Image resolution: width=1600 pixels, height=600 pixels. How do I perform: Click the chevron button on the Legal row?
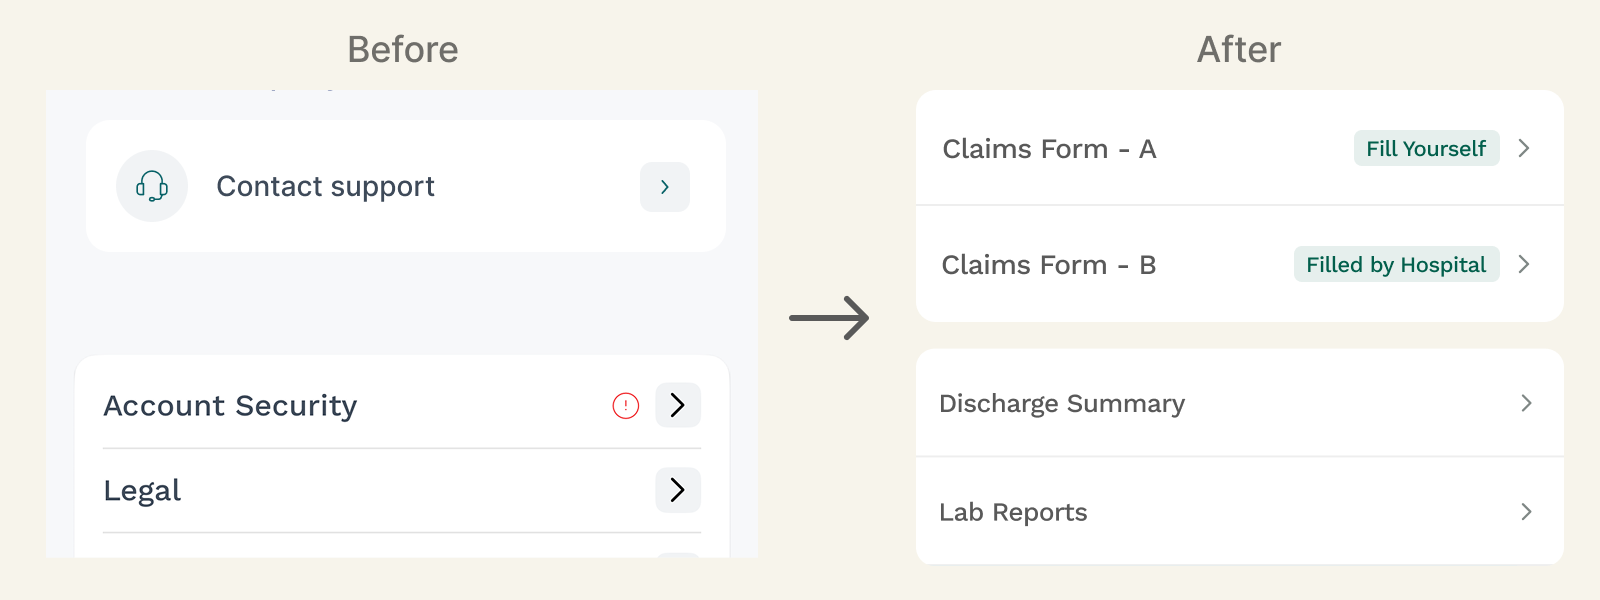[x=678, y=490]
